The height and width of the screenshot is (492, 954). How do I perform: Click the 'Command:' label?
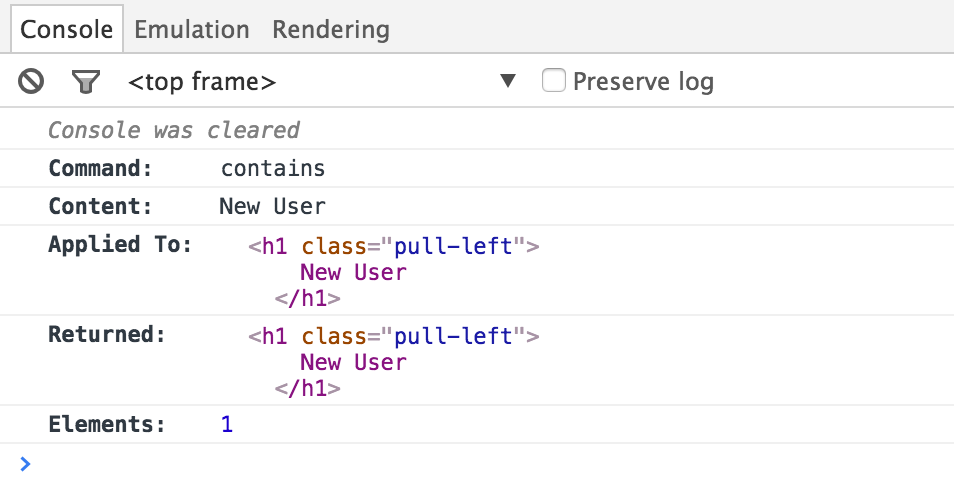100,168
